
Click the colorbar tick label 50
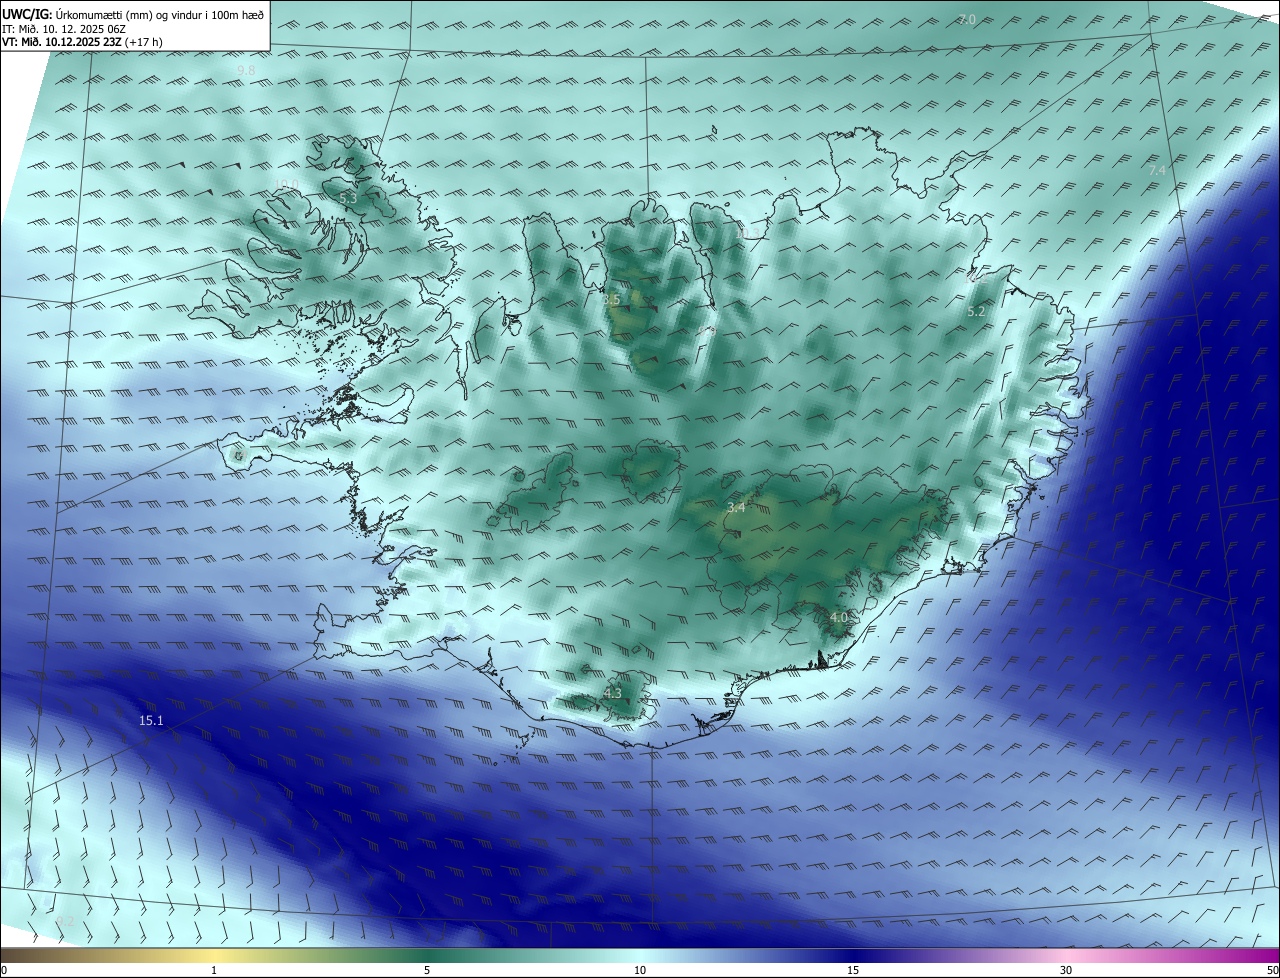tap(1273, 970)
